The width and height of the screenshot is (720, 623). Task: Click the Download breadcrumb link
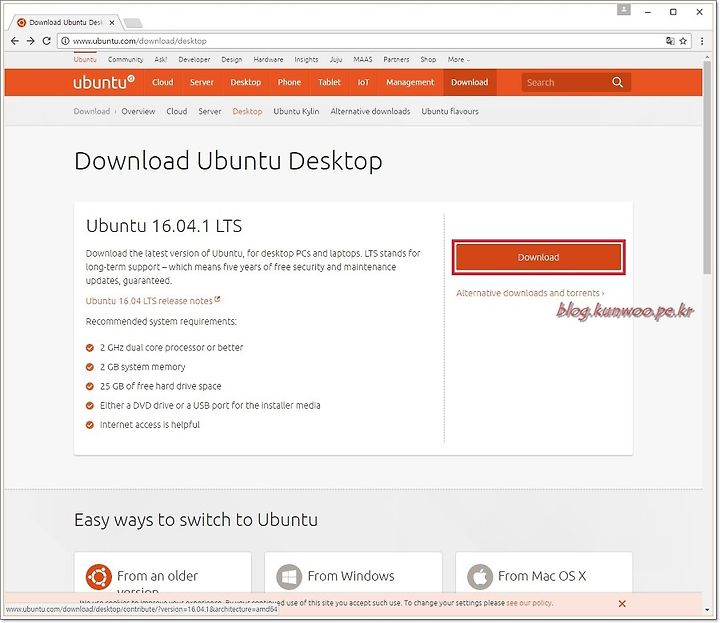coord(92,111)
